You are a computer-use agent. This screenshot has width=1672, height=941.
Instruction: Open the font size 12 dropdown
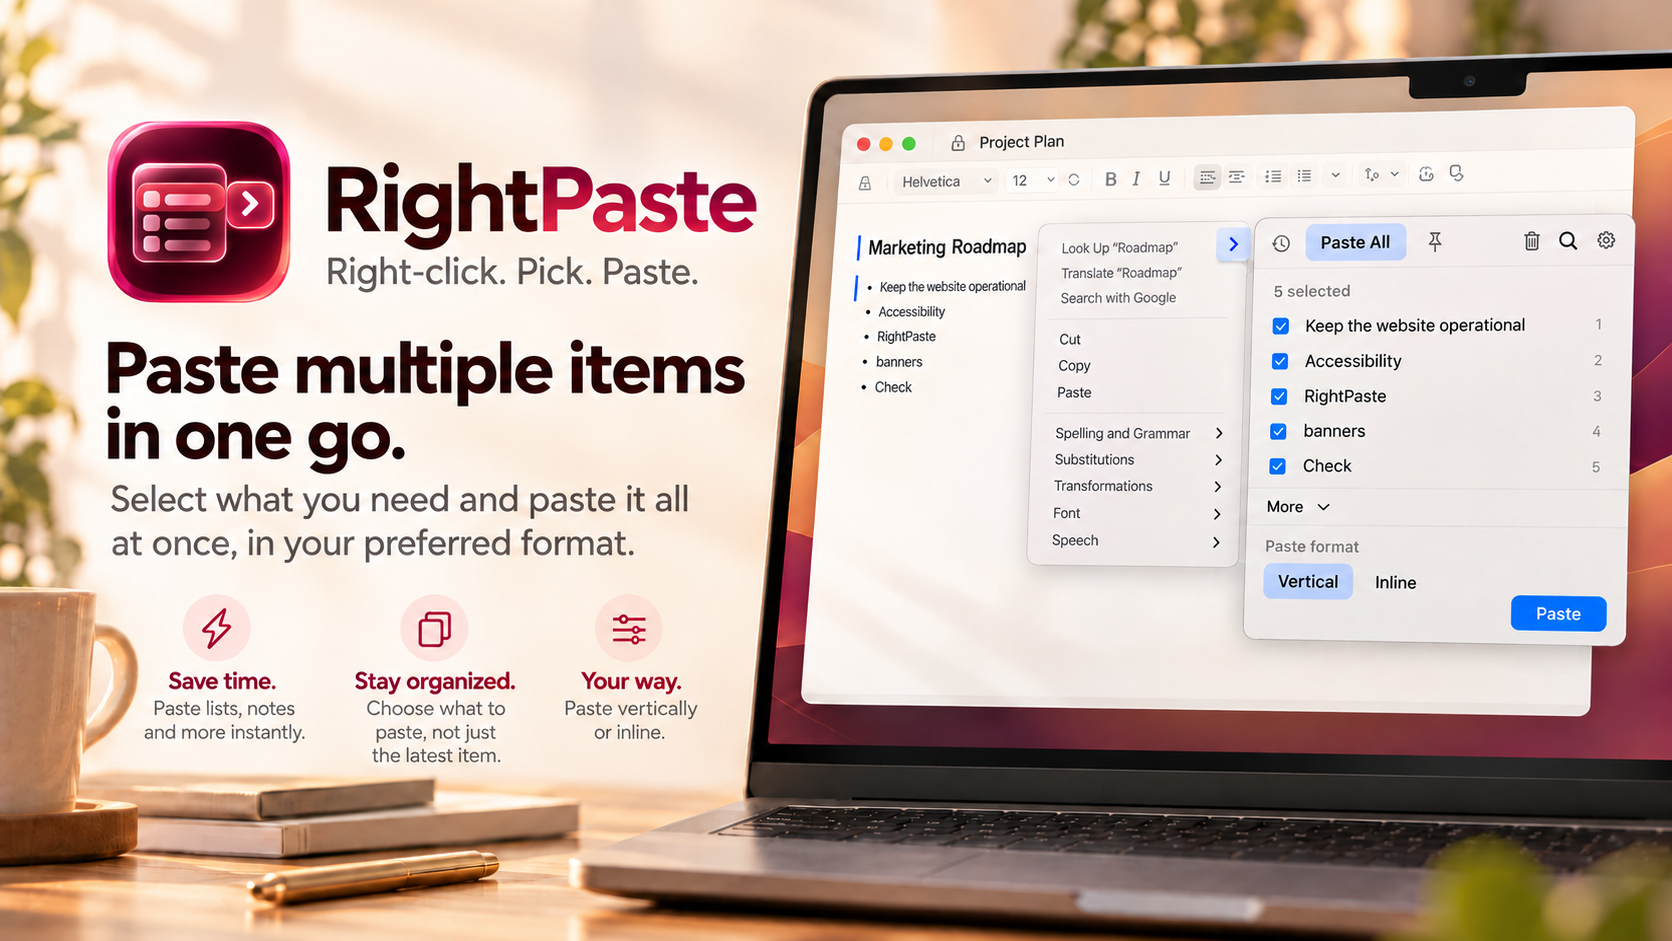(1033, 180)
